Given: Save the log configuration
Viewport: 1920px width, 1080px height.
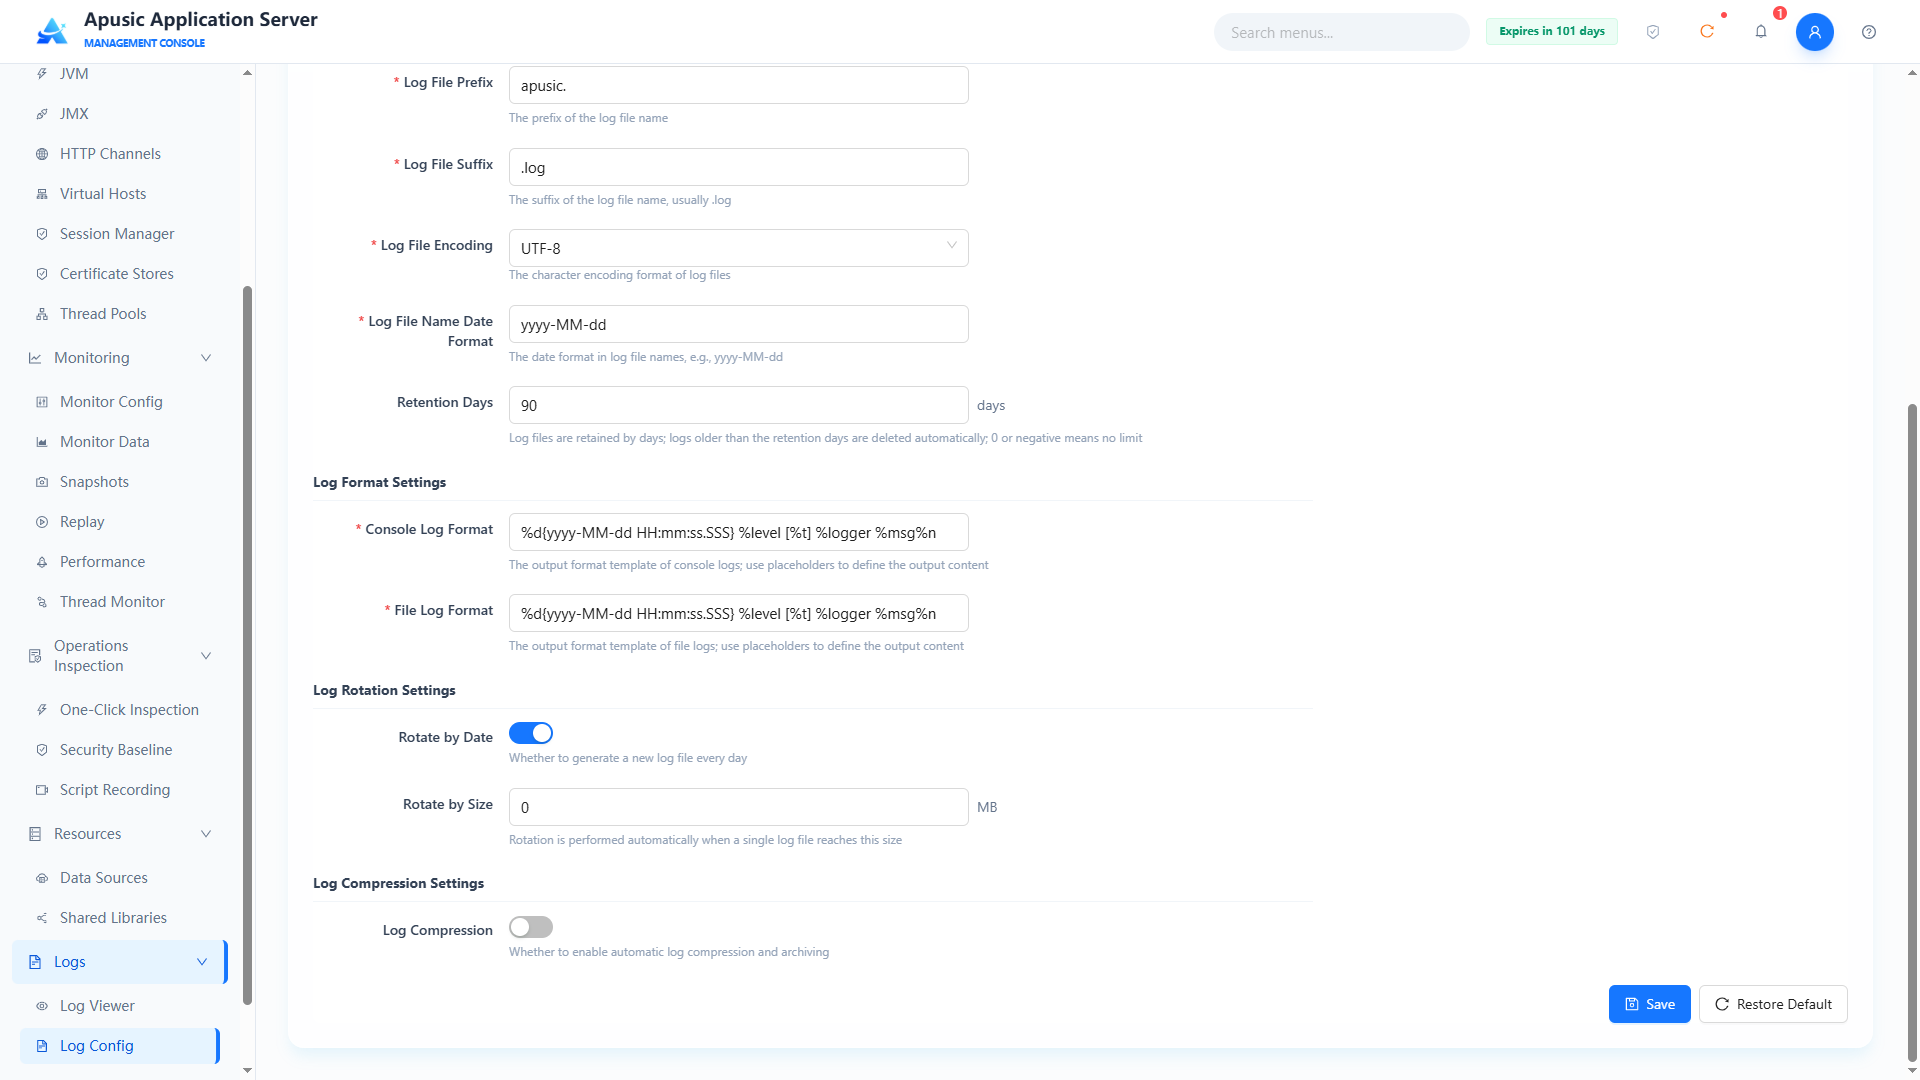Looking at the screenshot, I should click(1649, 1004).
